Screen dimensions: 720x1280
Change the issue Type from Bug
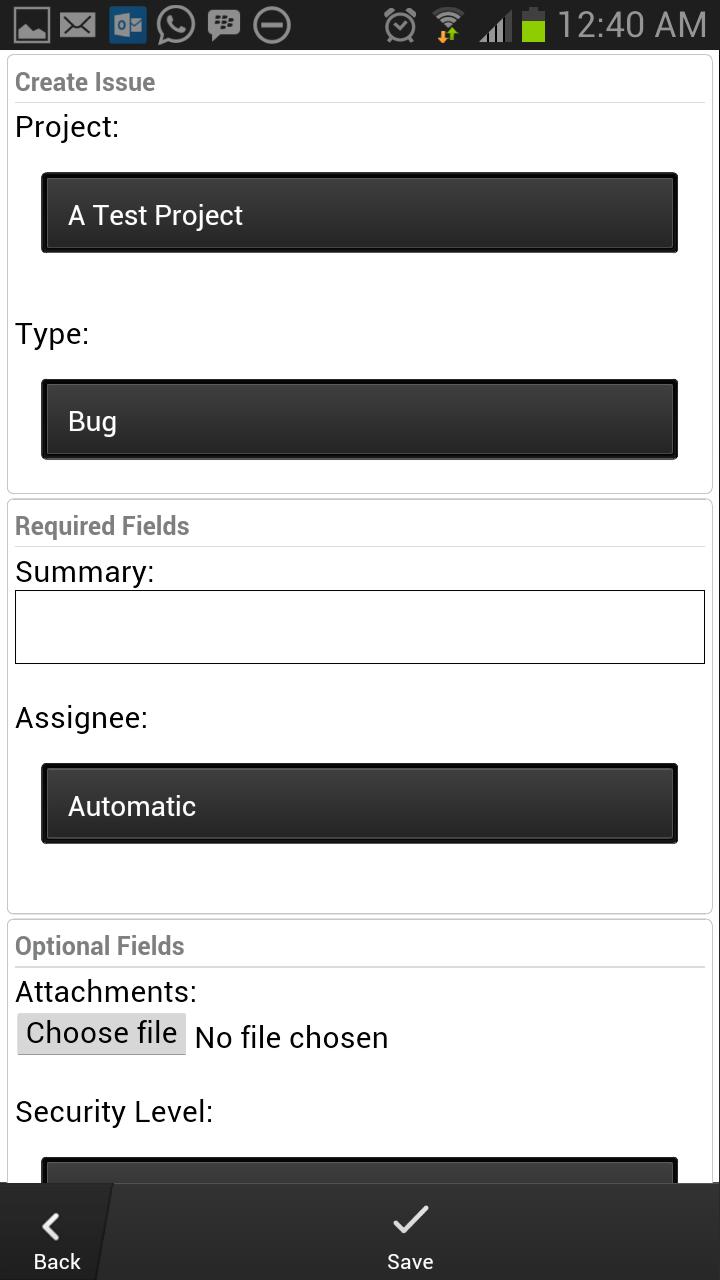(x=360, y=419)
